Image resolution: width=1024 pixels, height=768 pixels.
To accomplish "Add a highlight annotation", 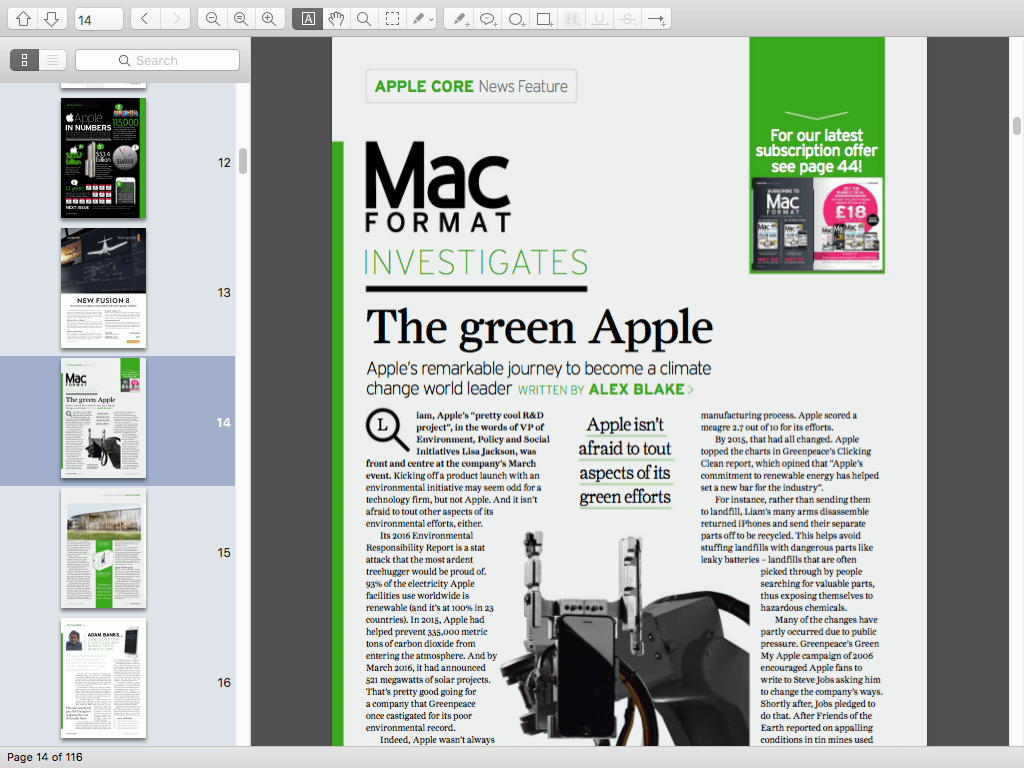I will coord(572,19).
